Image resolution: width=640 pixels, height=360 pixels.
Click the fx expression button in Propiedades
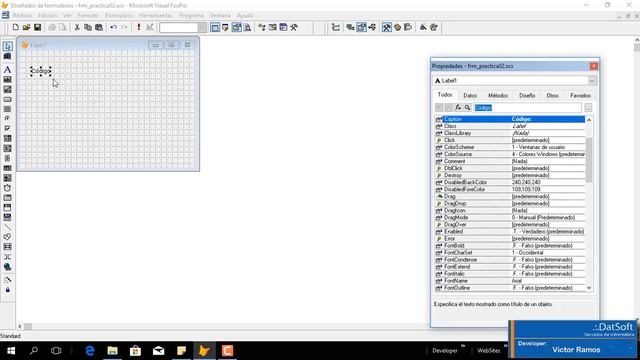[x=458, y=108]
